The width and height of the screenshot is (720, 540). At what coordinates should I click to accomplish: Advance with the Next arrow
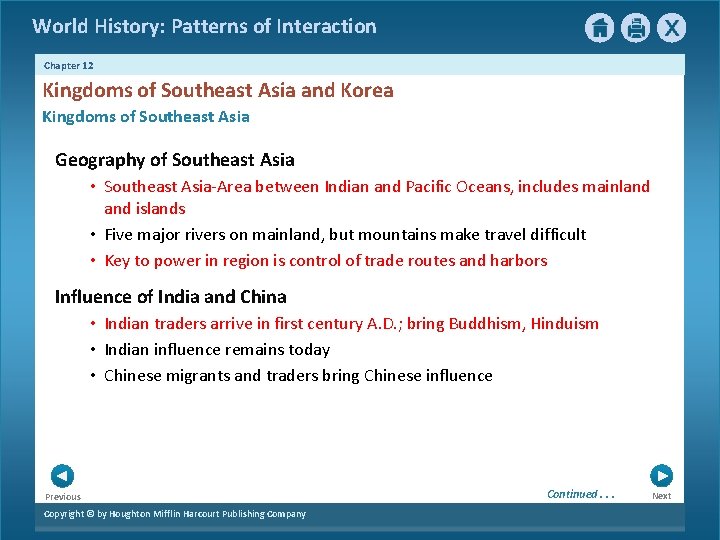[x=662, y=476]
